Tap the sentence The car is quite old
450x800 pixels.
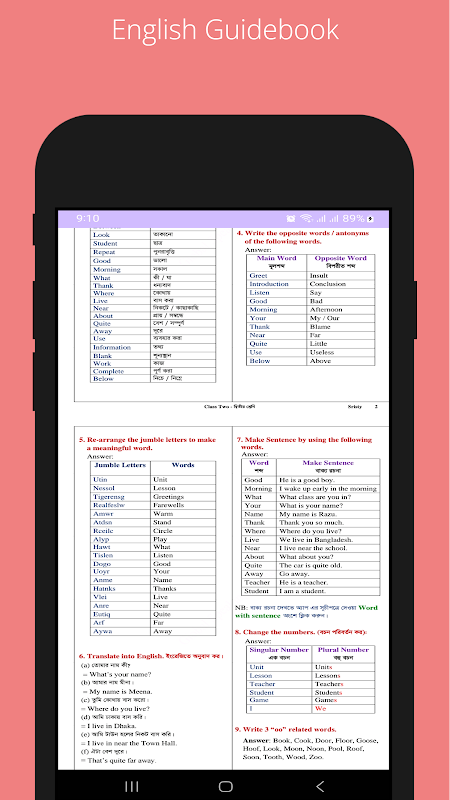[x=310, y=566]
